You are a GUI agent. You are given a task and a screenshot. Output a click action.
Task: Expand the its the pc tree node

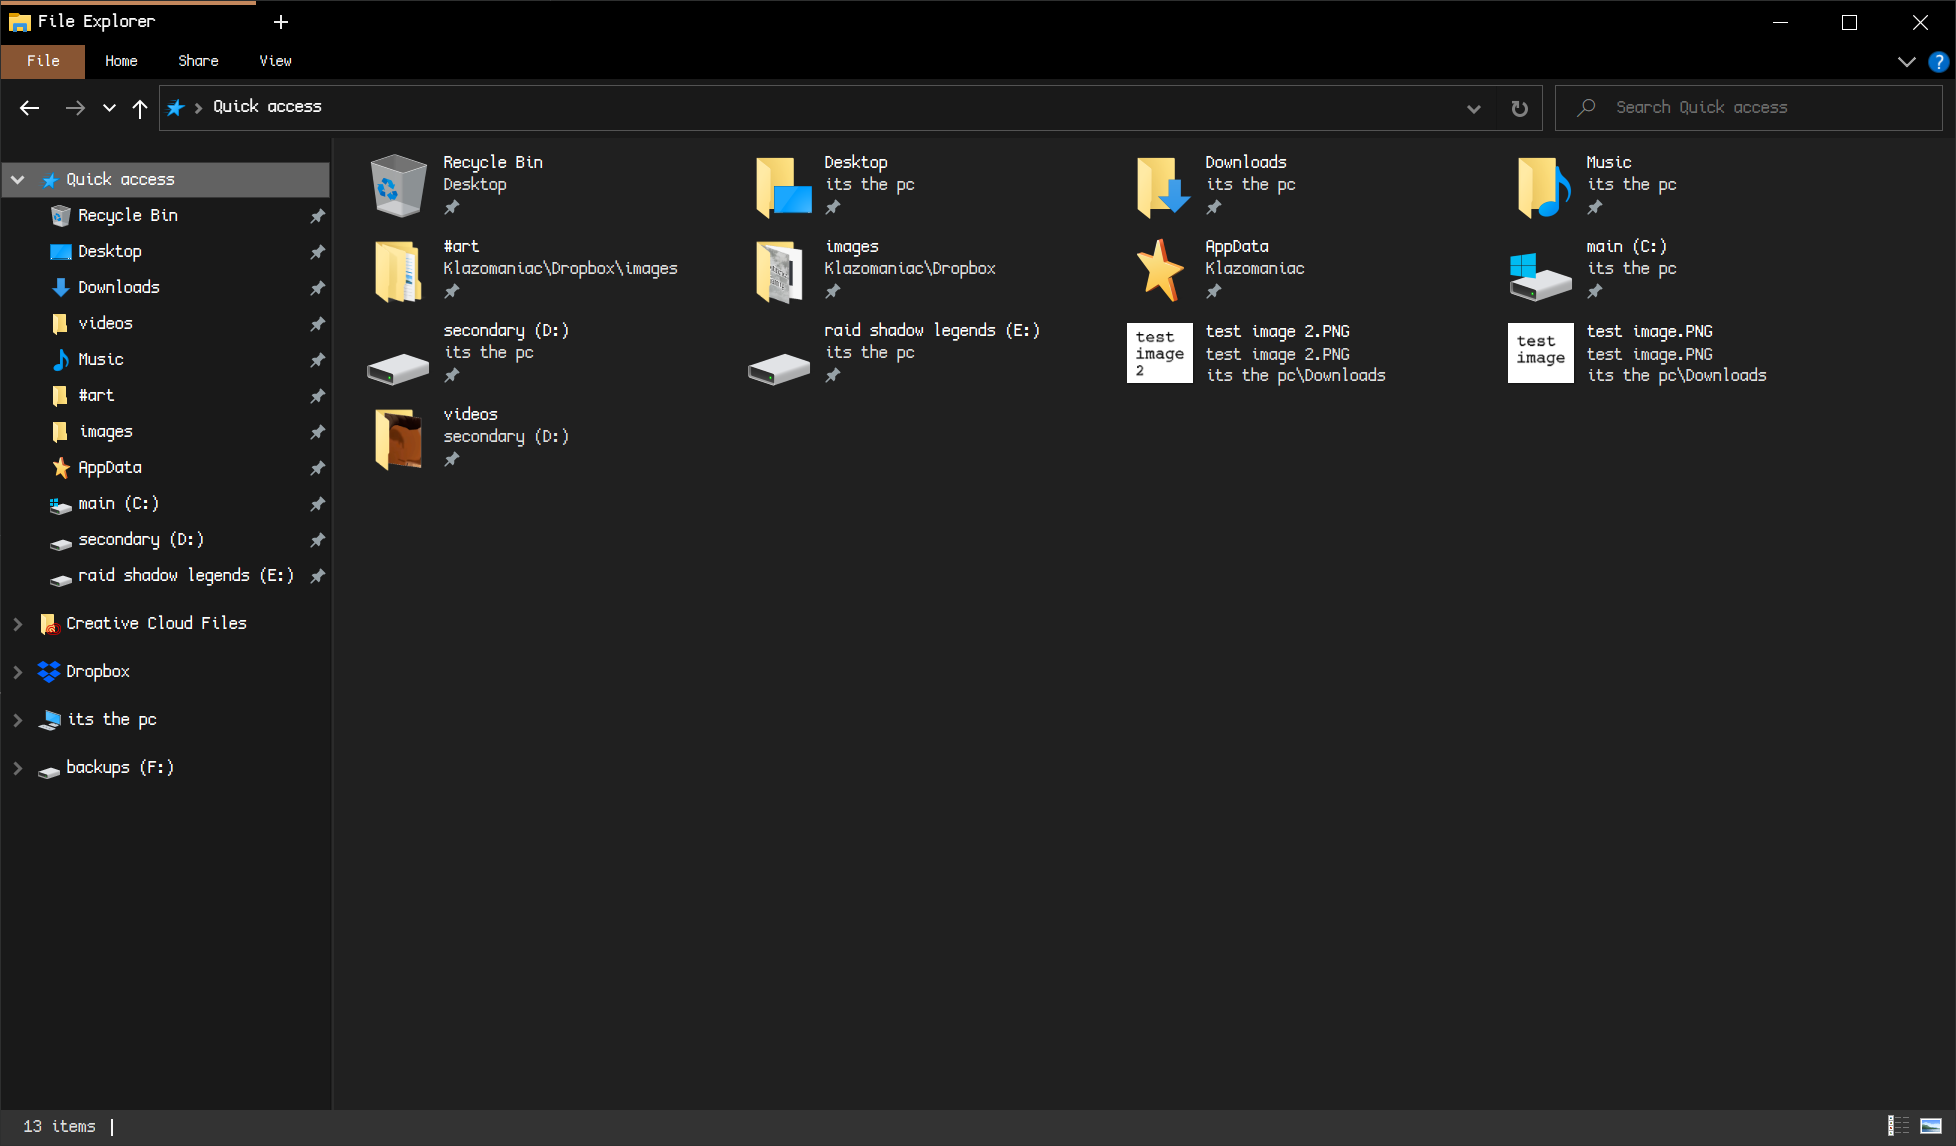pyautogui.click(x=18, y=720)
